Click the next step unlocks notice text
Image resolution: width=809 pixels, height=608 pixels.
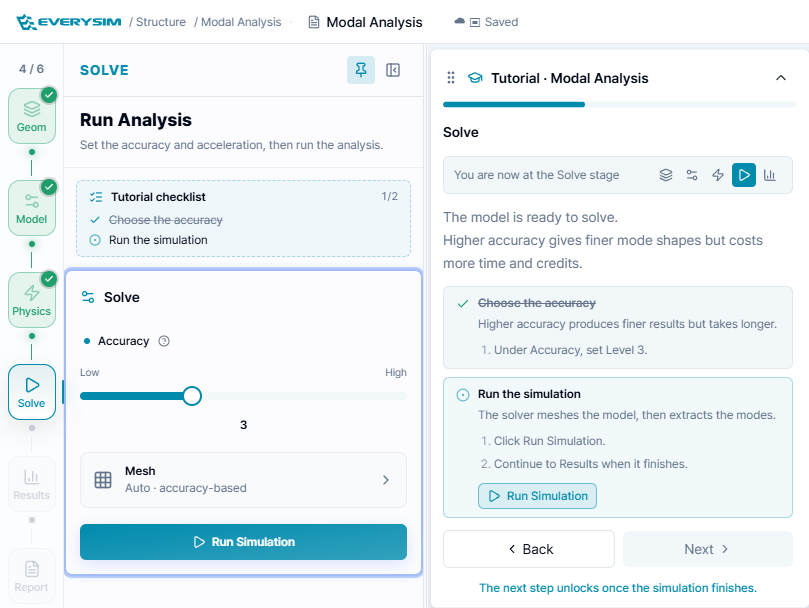pos(618,588)
